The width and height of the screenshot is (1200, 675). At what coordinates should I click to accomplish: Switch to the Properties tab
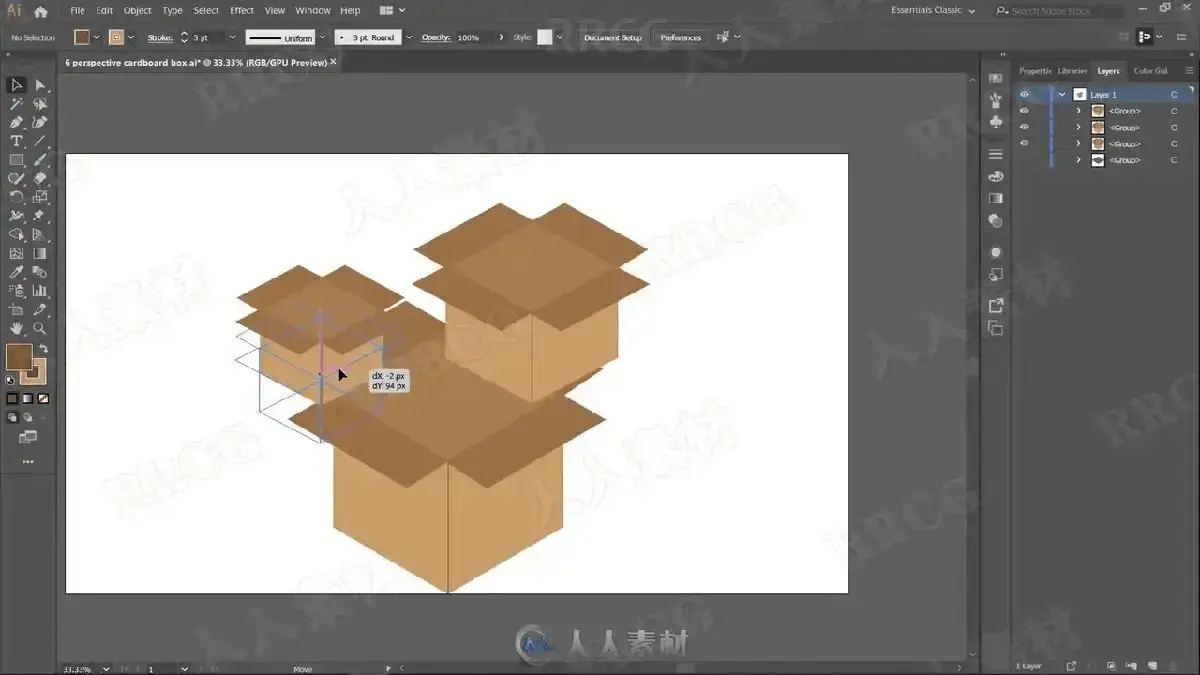click(1035, 71)
